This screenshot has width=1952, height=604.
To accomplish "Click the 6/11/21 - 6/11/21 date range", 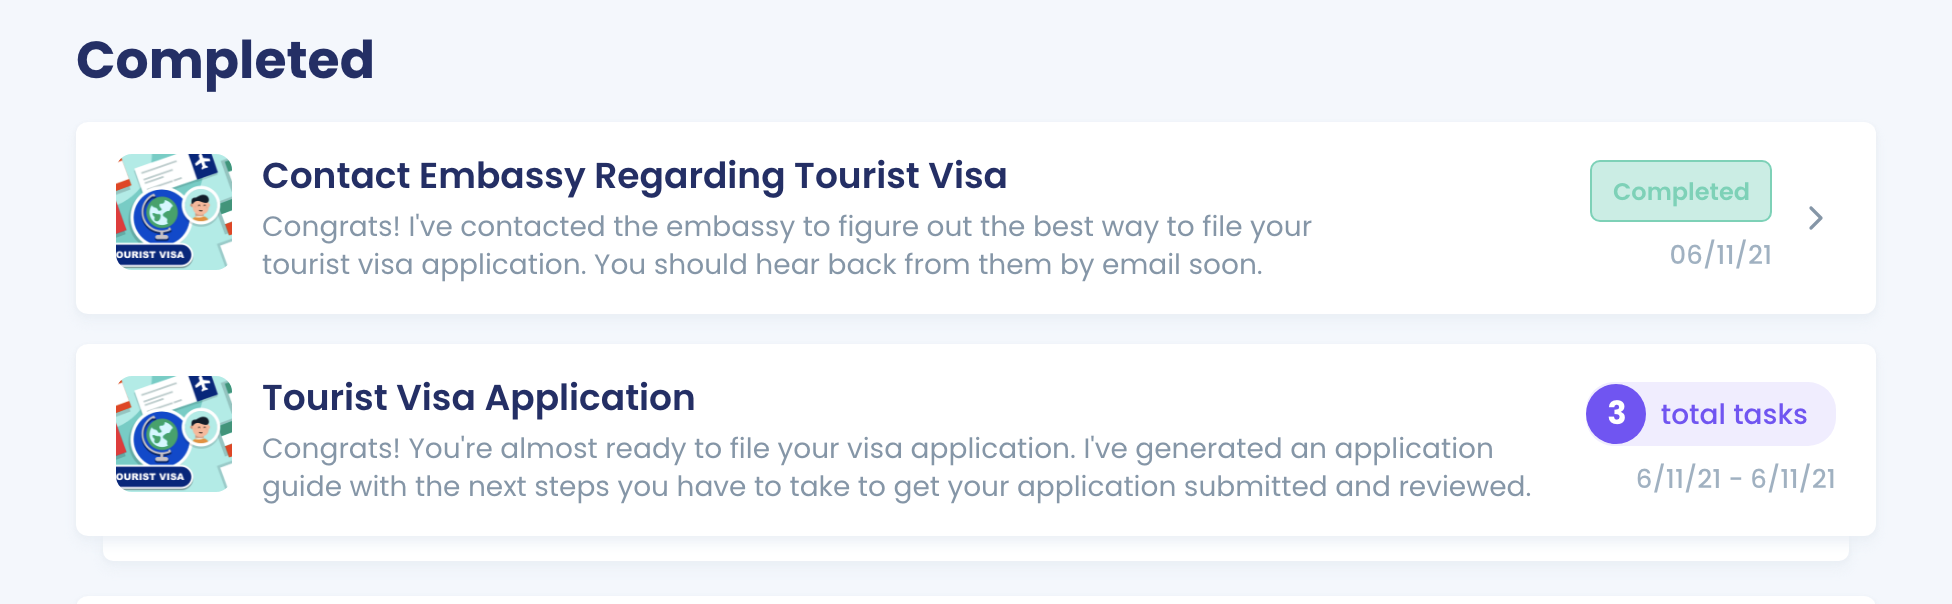I will pos(1735,479).
